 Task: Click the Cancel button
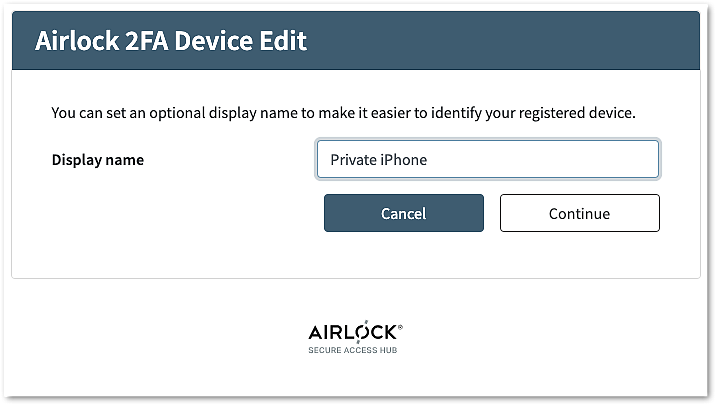pyautogui.click(x=403, y=213)
